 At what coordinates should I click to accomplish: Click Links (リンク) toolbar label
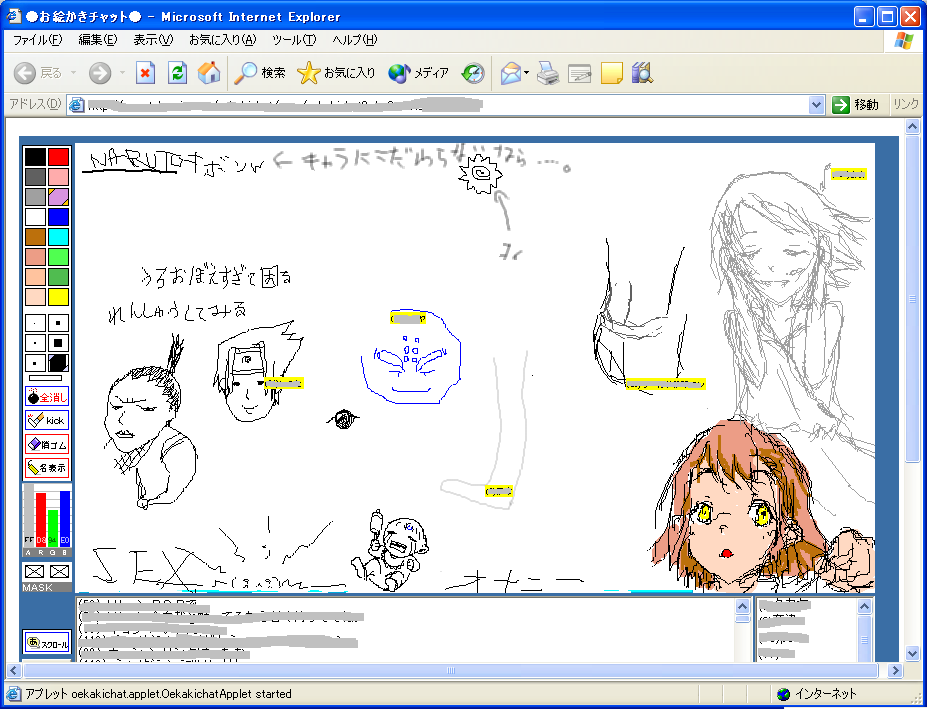coord(906,105)
